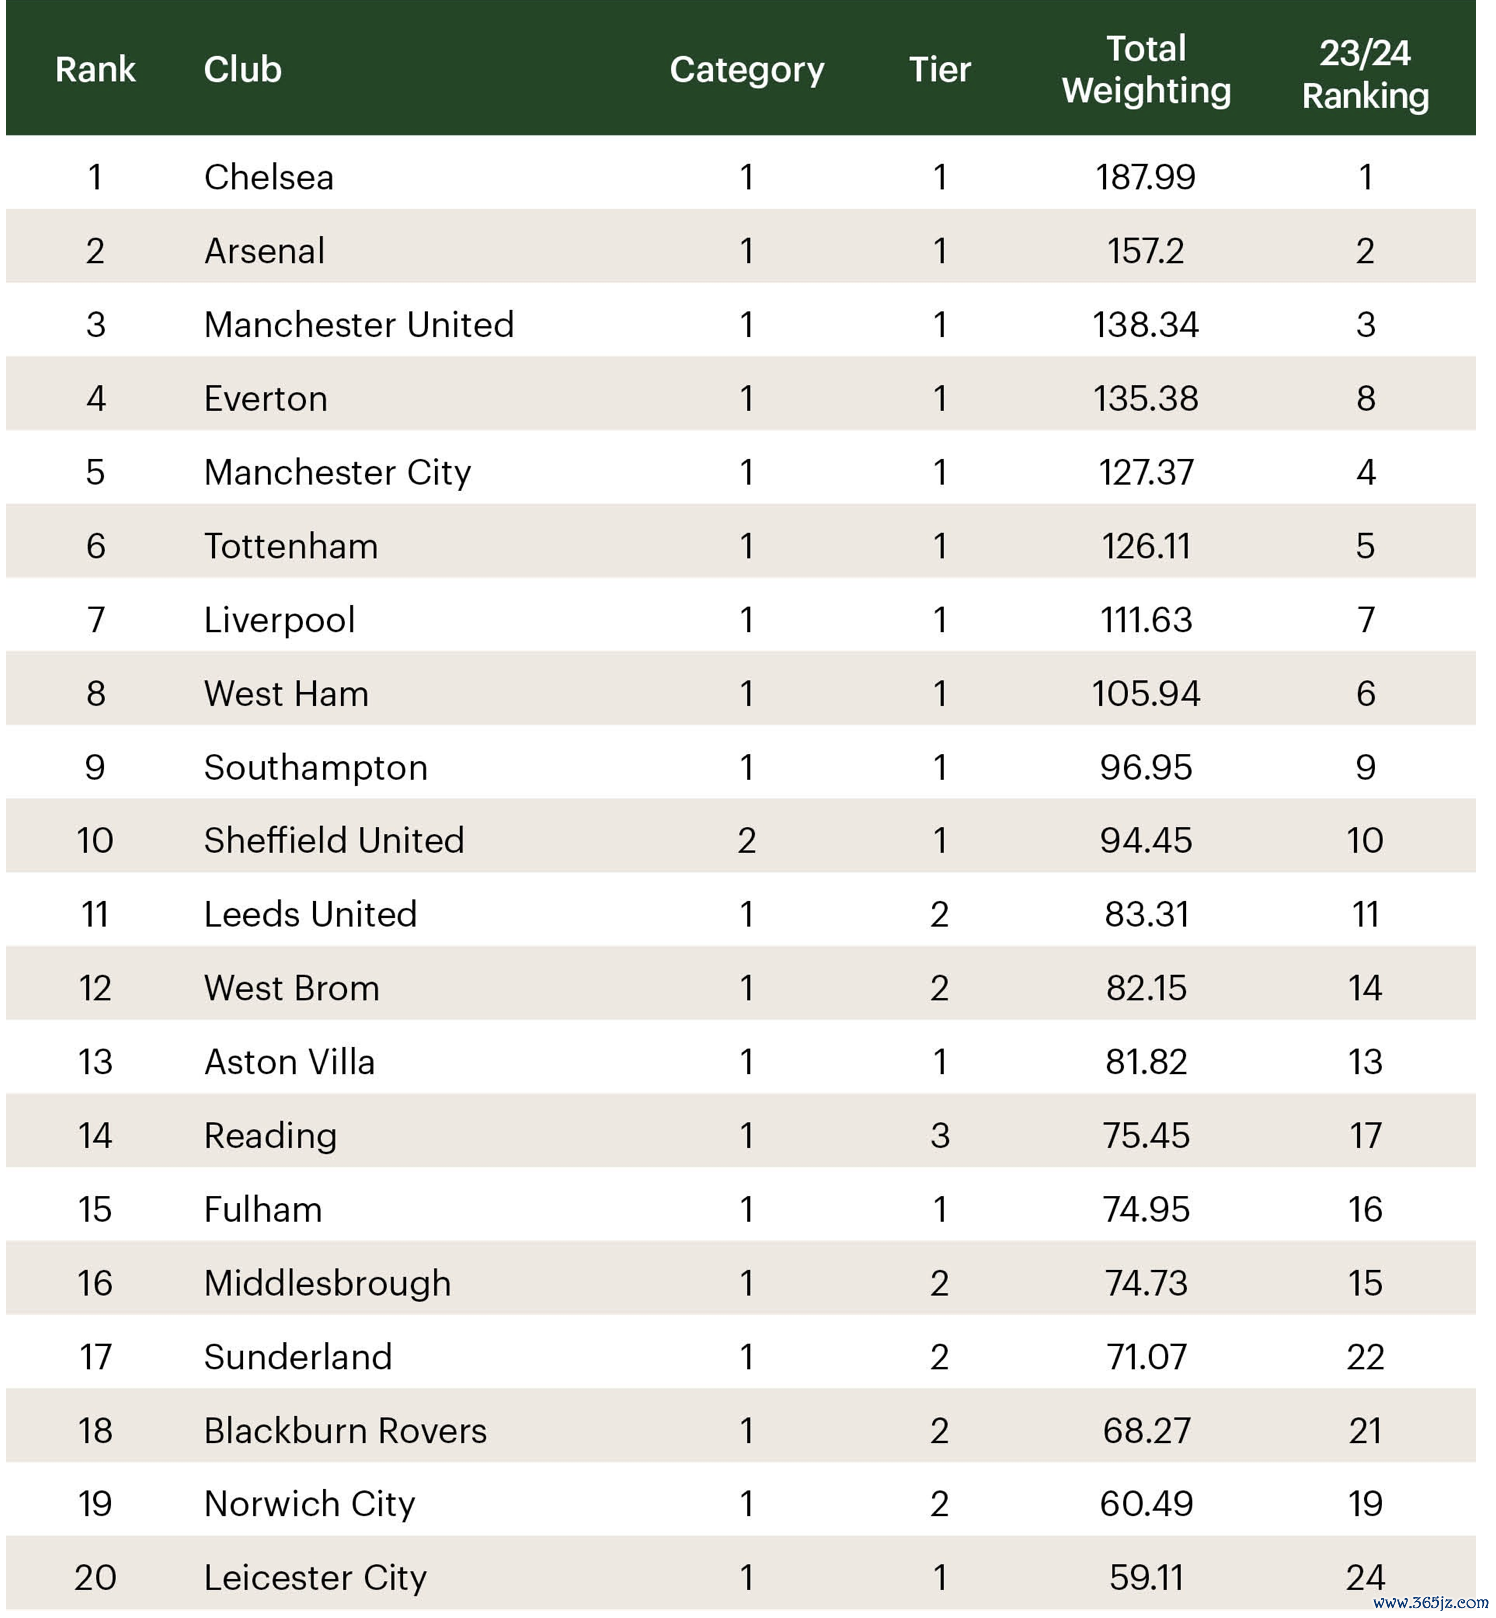1496x1618 pixels.
Task: Select the Liverpool club name
Action: pos(279,620)
